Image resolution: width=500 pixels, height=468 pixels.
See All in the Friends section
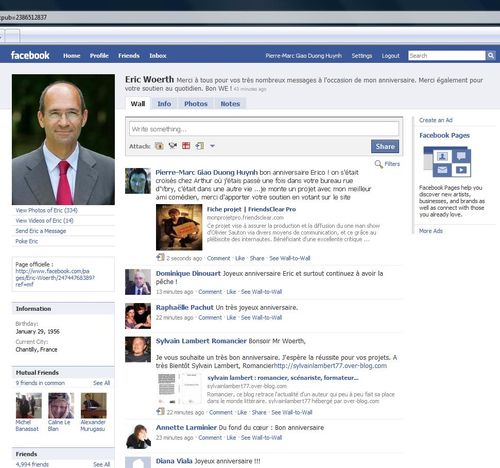(x=102, y=464)
